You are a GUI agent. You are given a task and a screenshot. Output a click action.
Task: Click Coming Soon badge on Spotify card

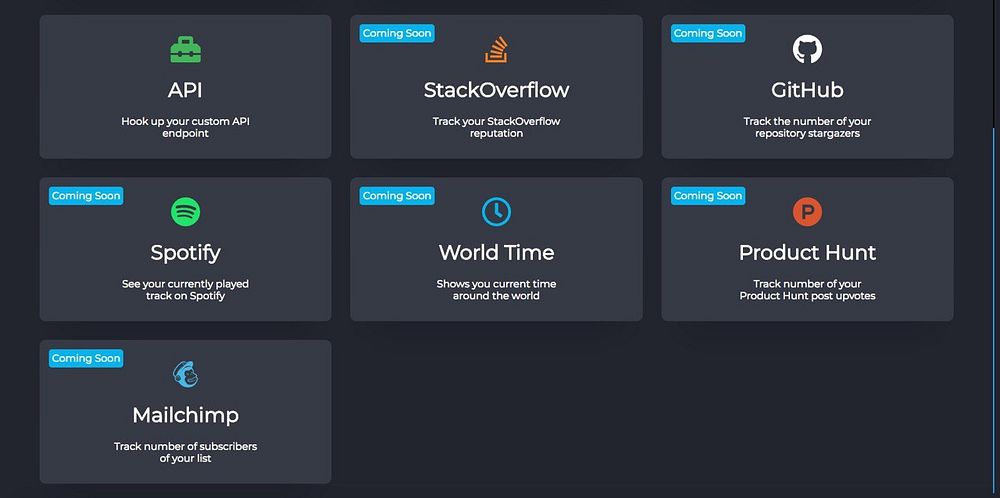(86, 196)
